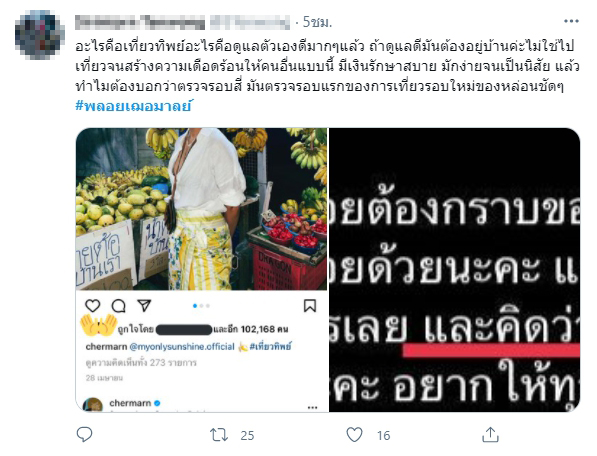Open the share upload icon
Viewport: 597px width, 456px height.
click(490, 434)
